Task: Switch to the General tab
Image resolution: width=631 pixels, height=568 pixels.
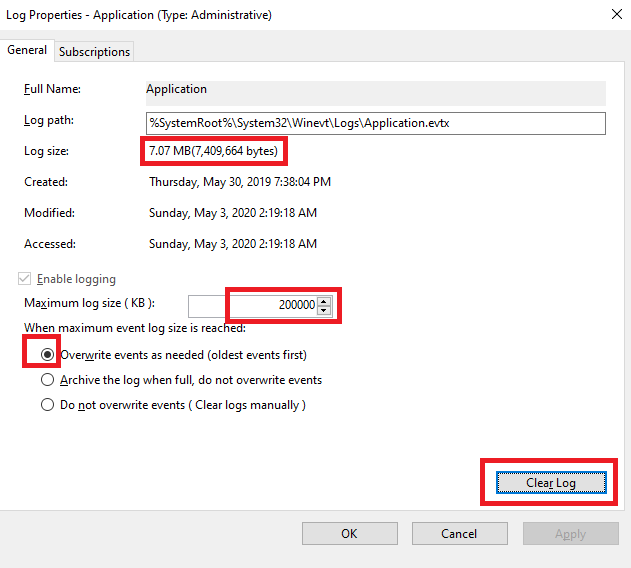Action: 27,50
